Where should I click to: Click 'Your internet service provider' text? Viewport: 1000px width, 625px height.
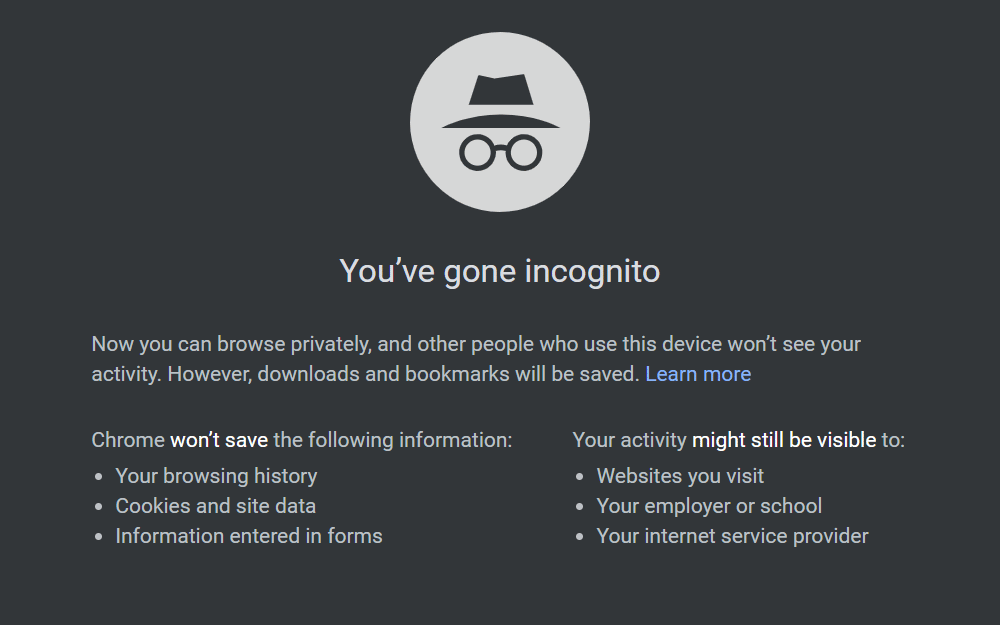733,536
